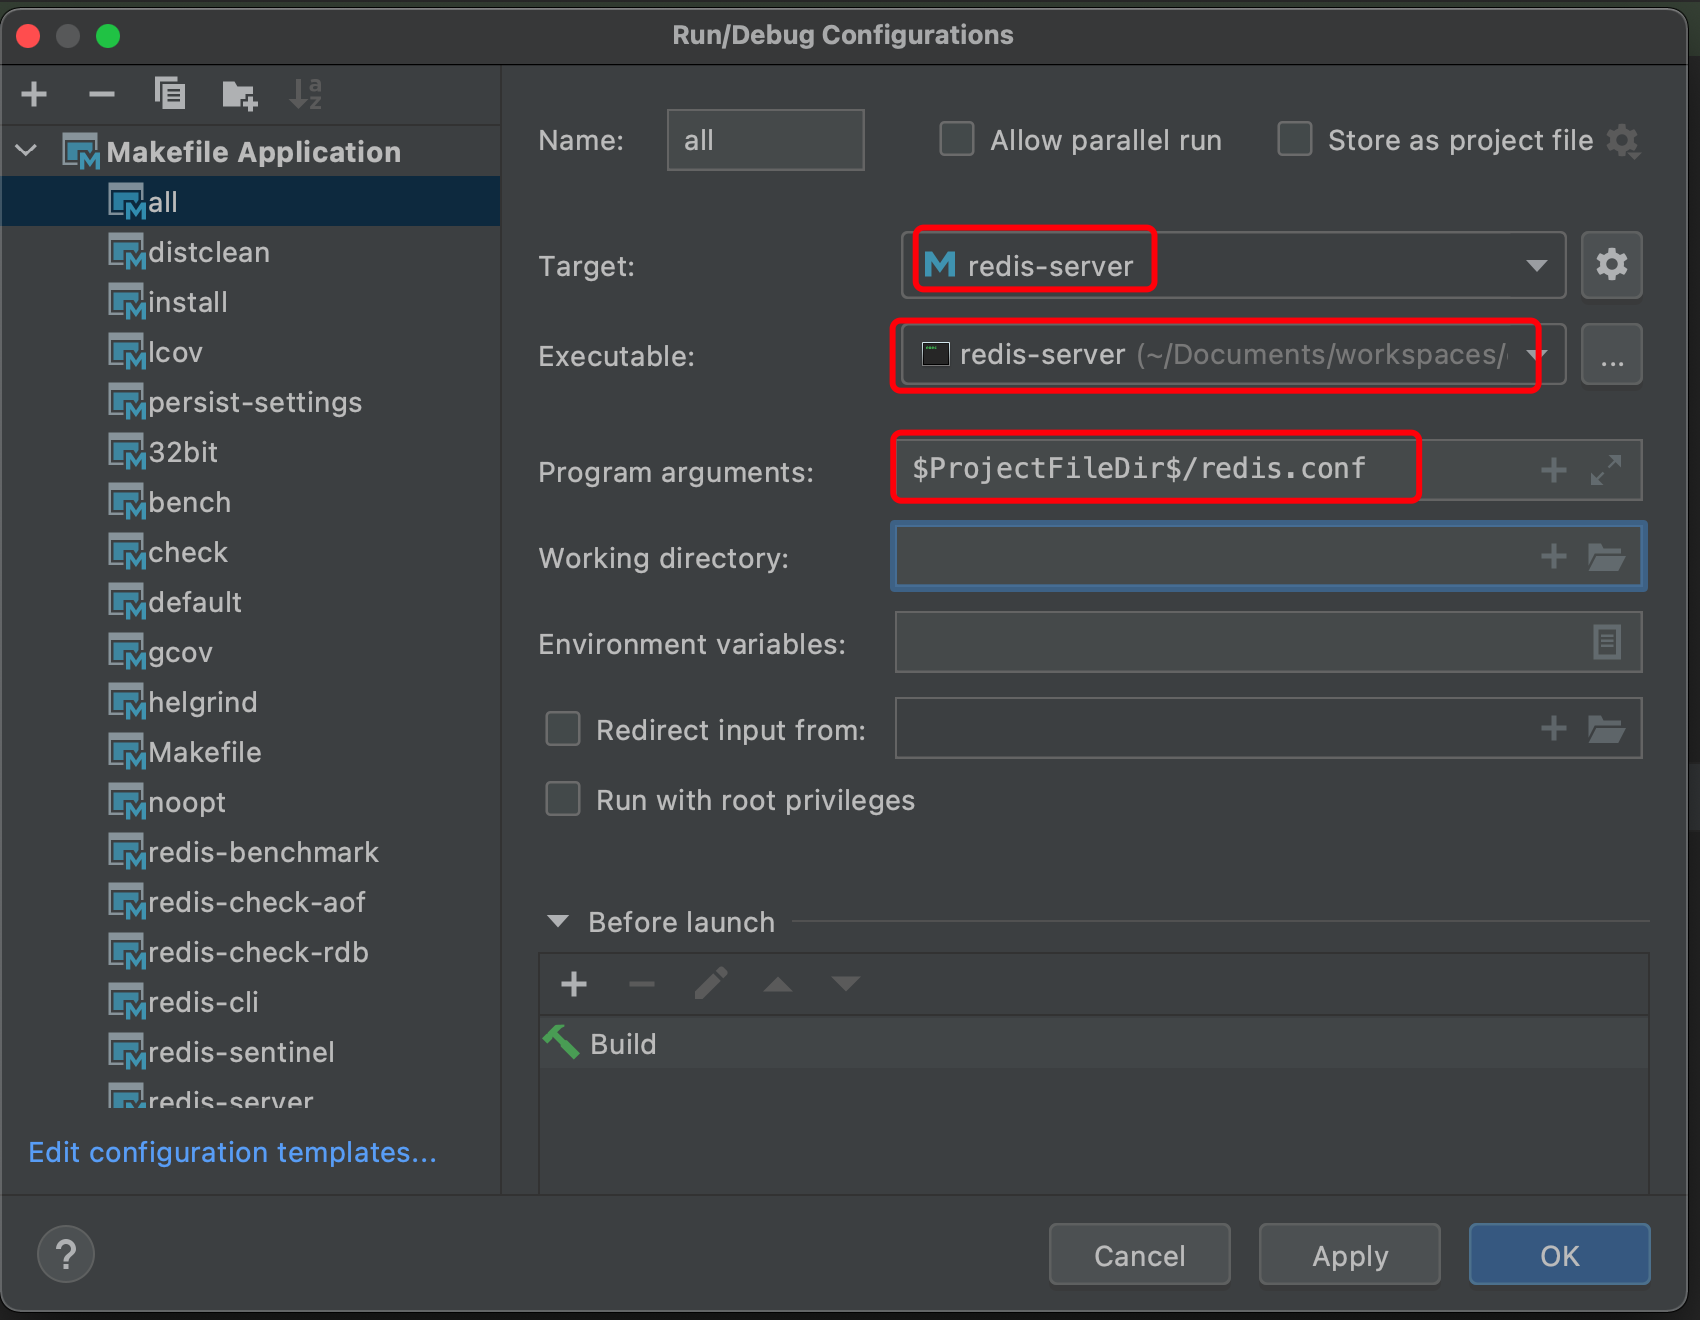Select the redis-sentinel configuration
Image resolution: width=1700 pixels, height=1320 pixels.
coord(251,1052)
